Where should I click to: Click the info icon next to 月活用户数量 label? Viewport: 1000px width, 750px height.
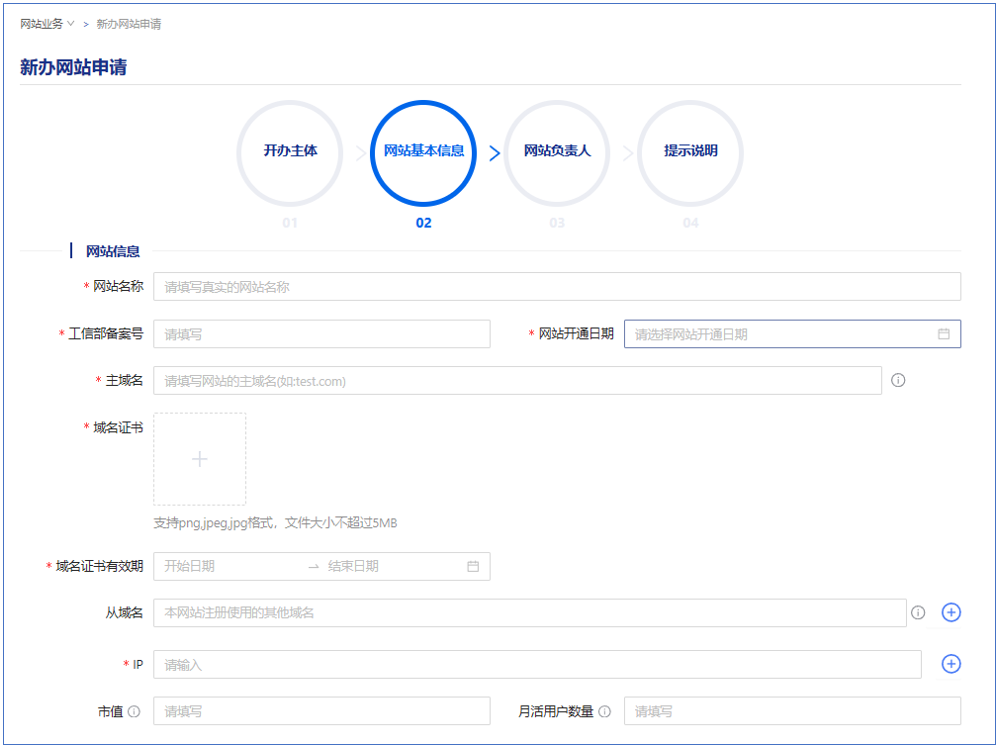[605, 712]
